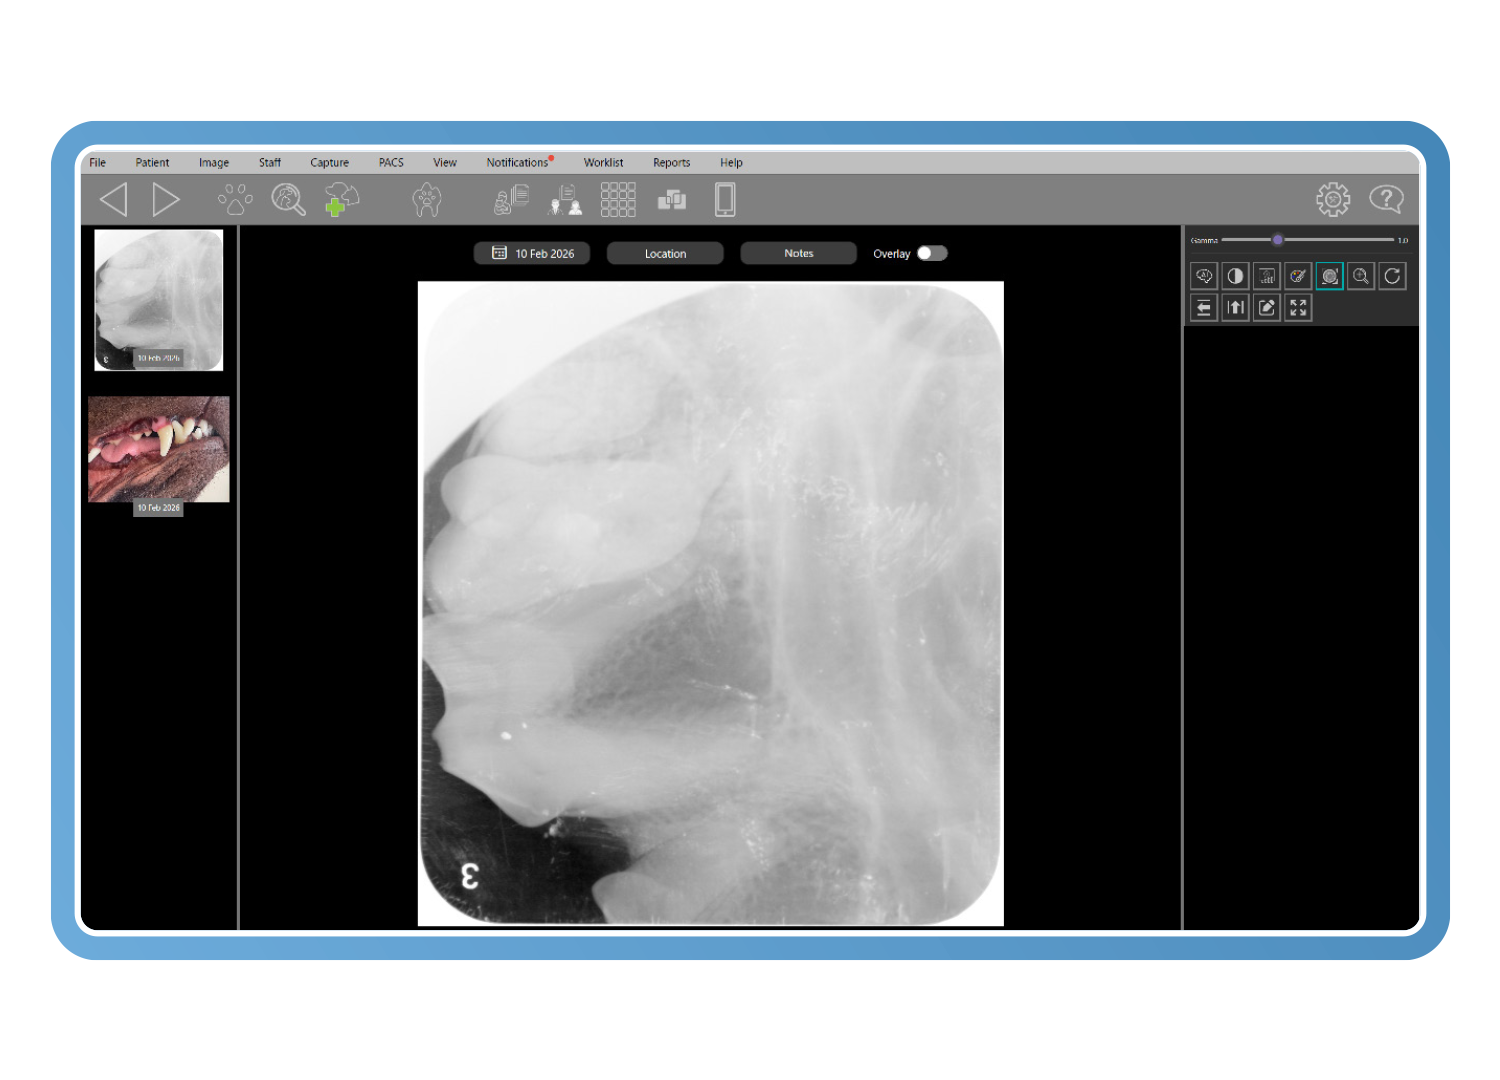Image resolution: width=1500 pixels, height=1080 pixels.
Task: Adjust the Gamma slider
Action: (1278, 239)
